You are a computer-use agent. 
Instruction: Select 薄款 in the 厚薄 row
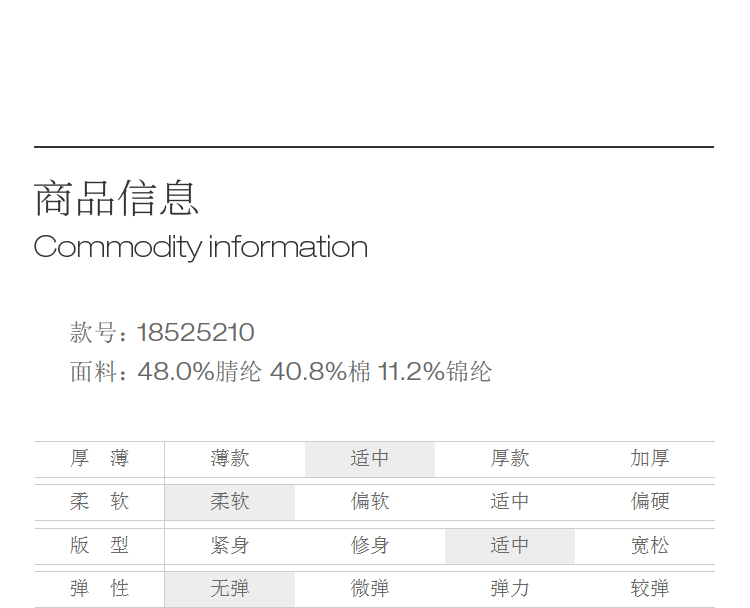coord(230,459)
